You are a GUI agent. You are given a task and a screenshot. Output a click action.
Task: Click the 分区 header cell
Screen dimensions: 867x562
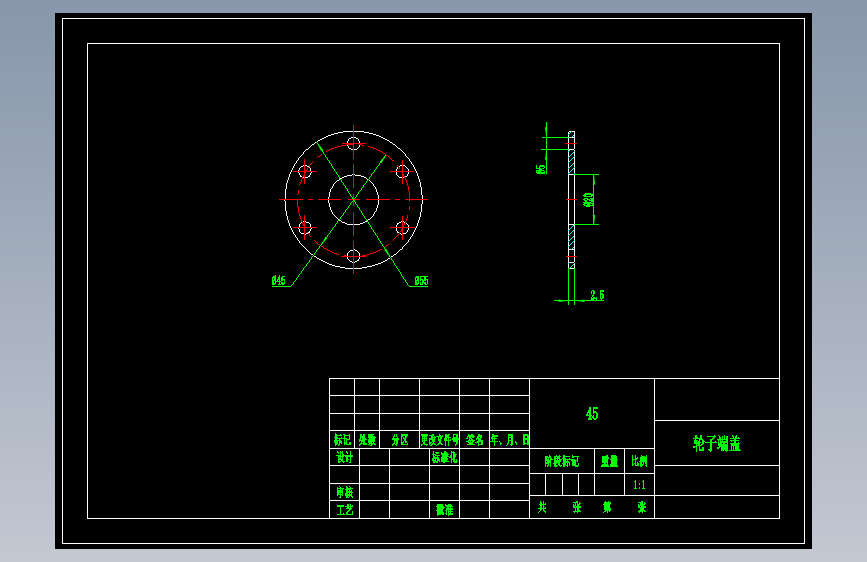[400, 440]
